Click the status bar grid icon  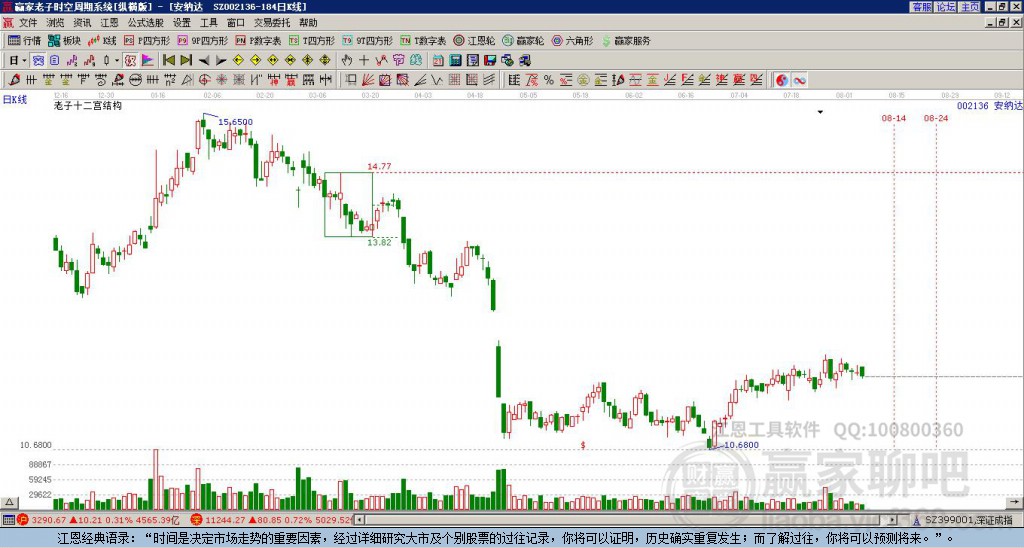click(x=8, y=520)
